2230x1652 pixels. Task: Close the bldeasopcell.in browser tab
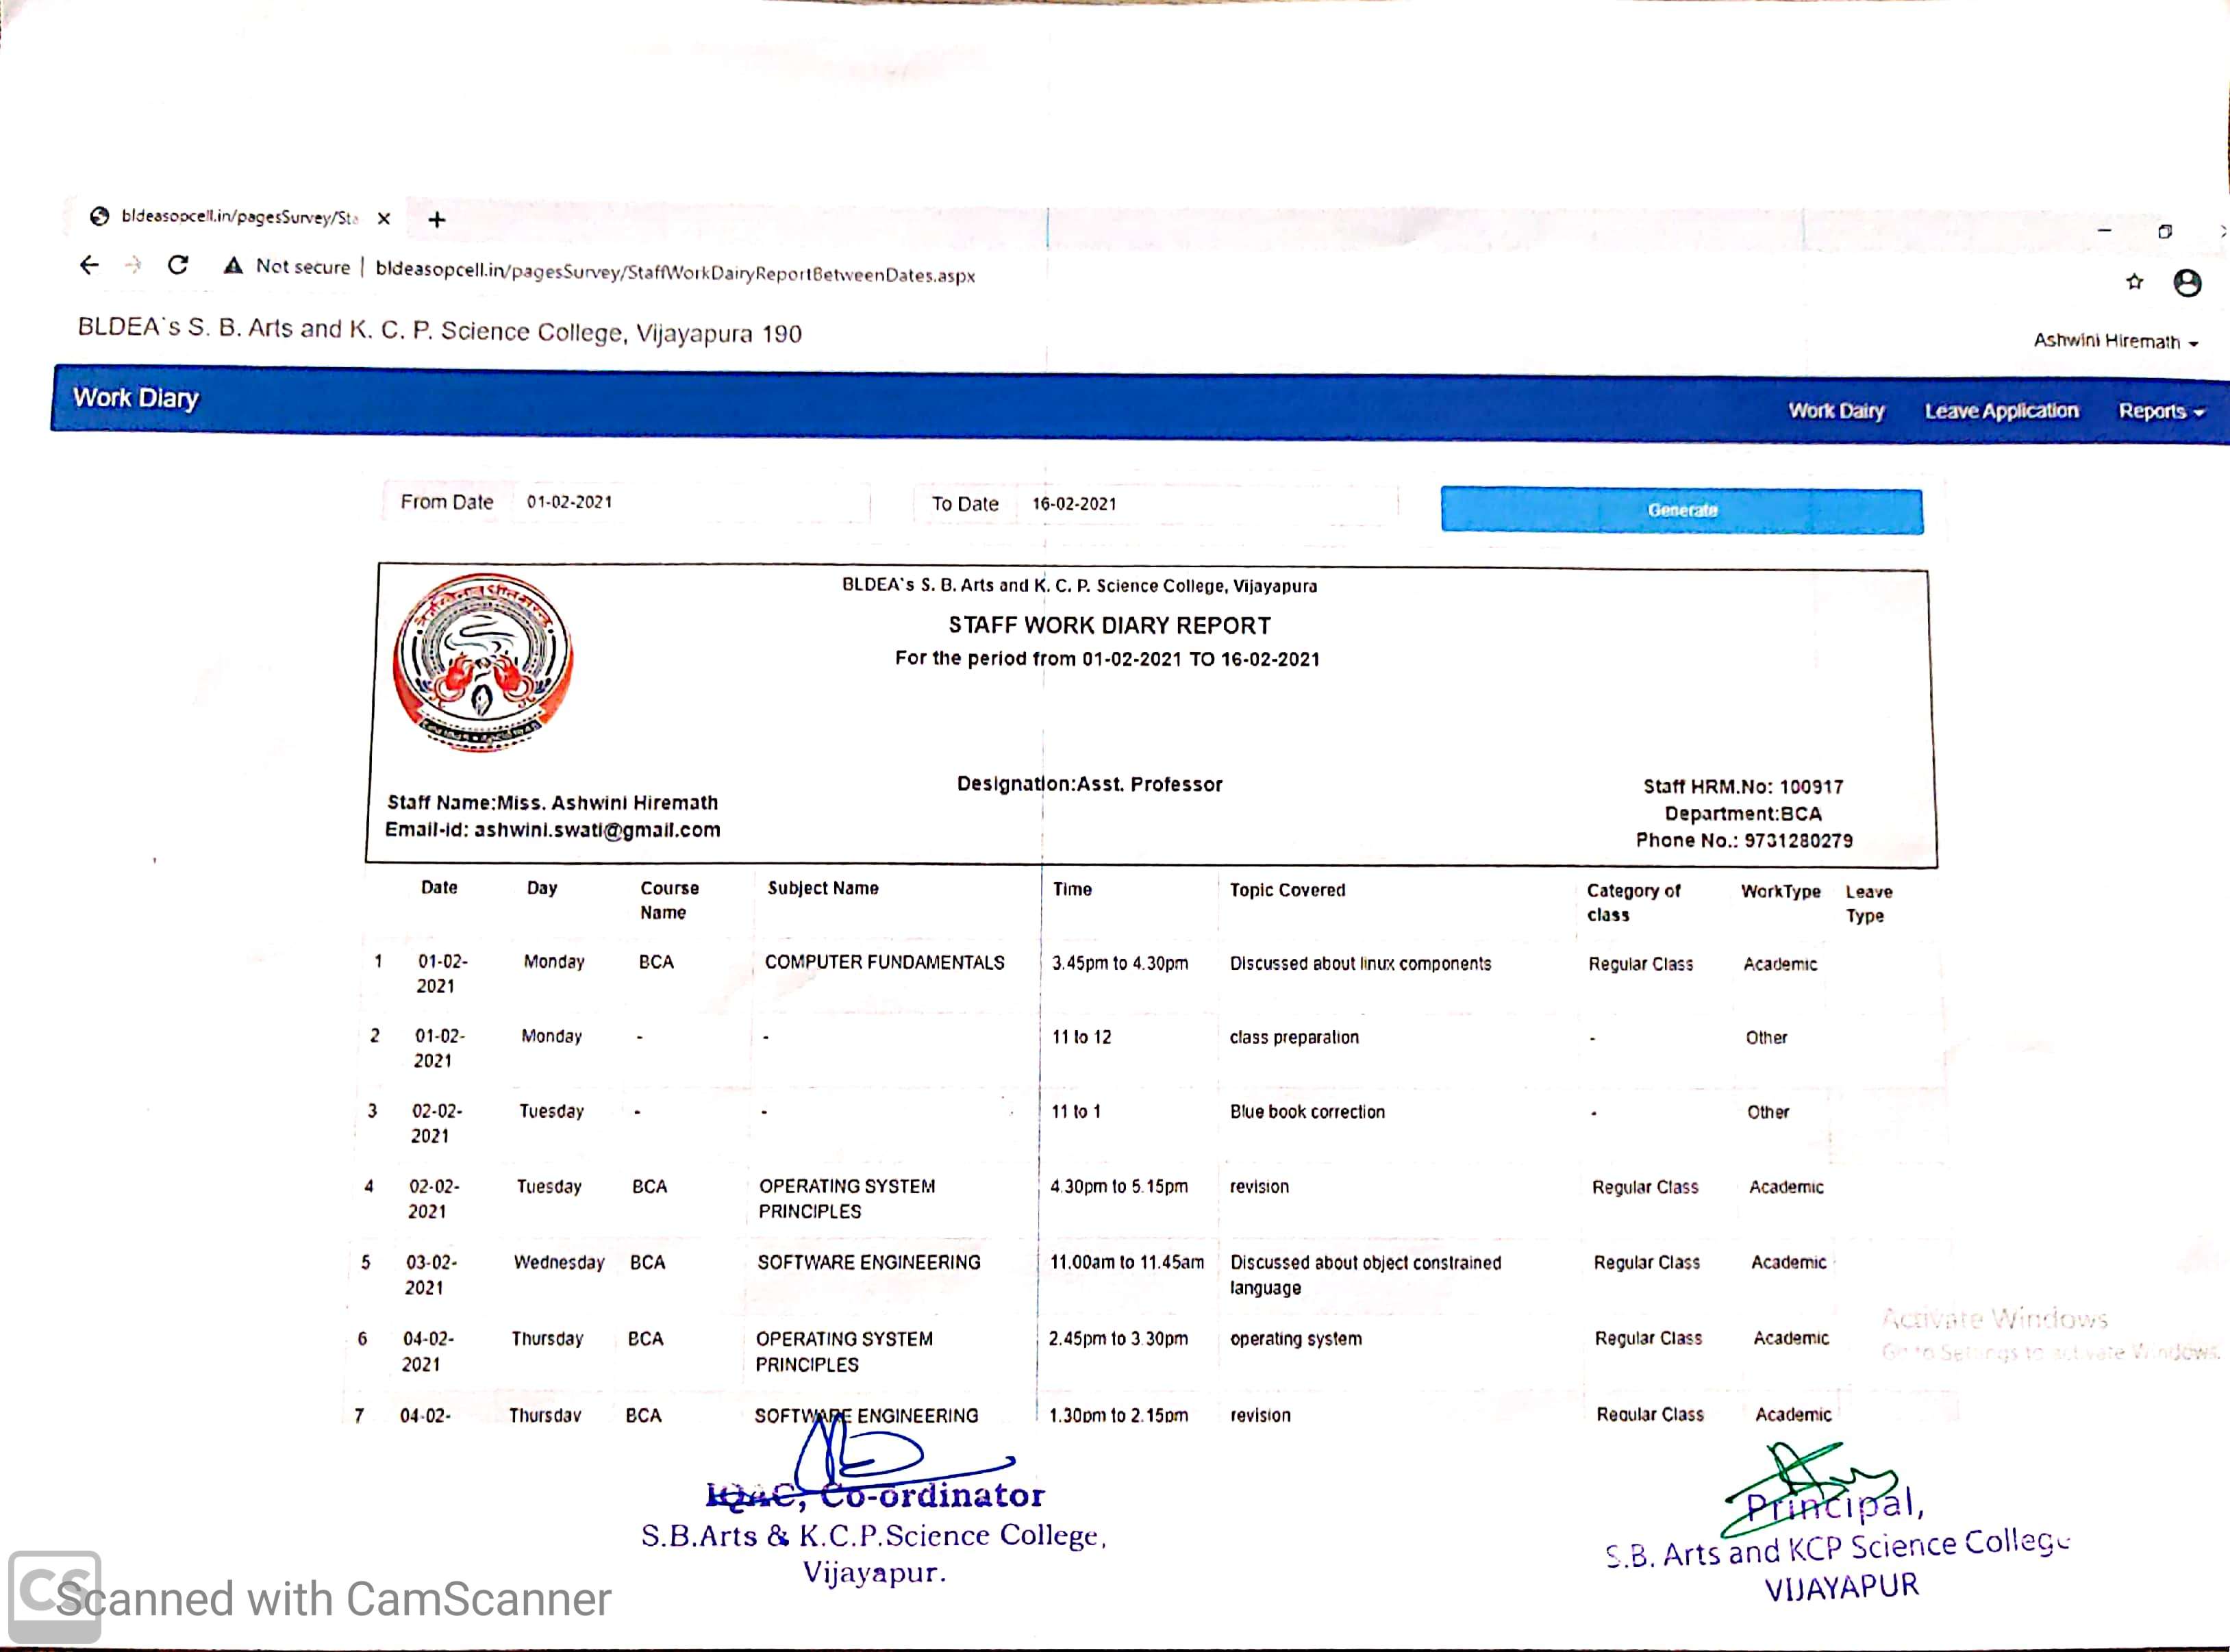coord(384,218)
